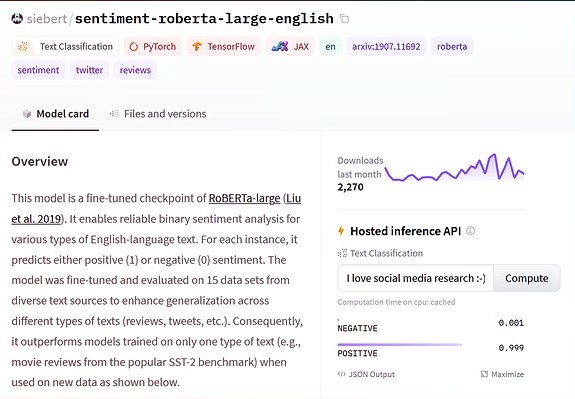Open the arxiv:1907.11692 tag

tap(386, 47)
